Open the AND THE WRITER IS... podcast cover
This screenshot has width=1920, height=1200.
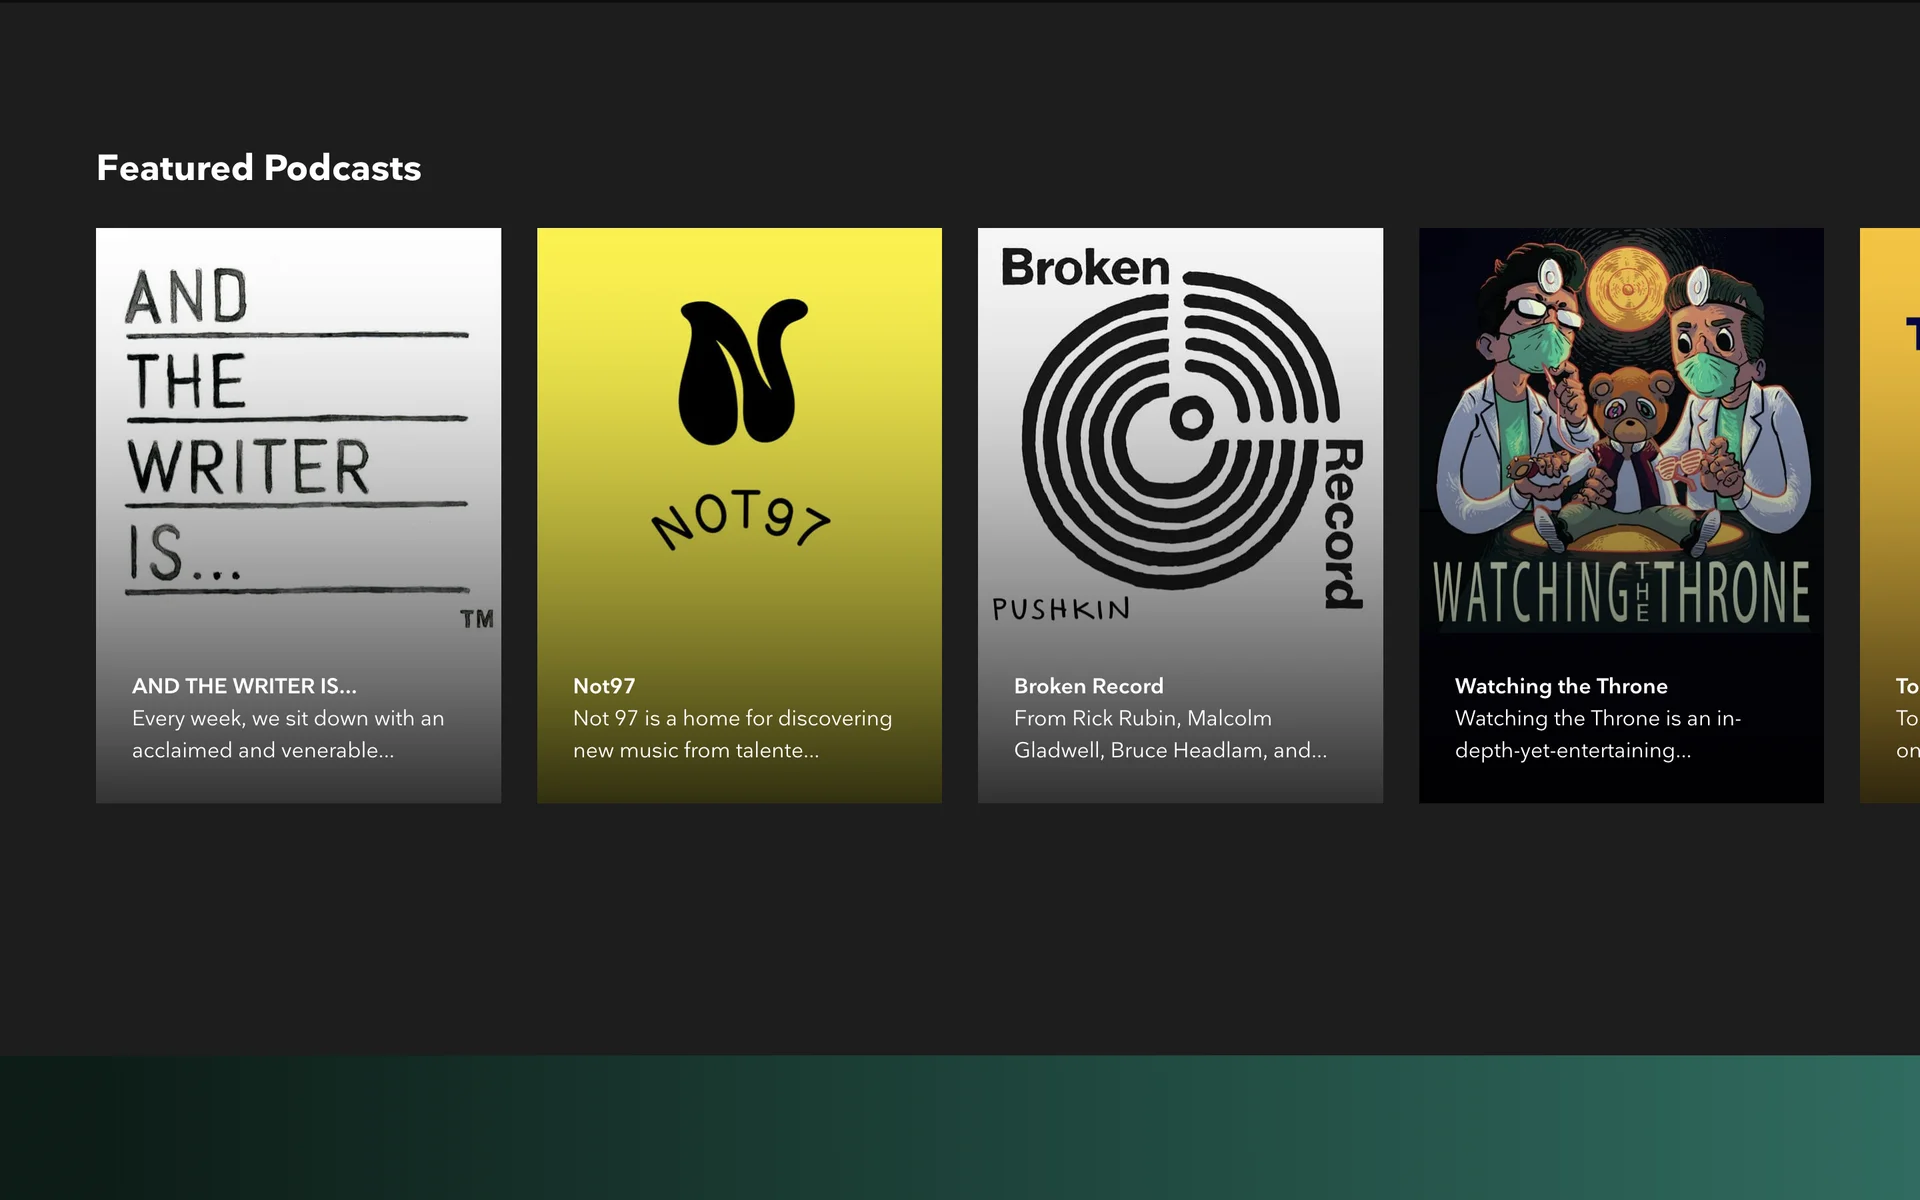[298, 430]
